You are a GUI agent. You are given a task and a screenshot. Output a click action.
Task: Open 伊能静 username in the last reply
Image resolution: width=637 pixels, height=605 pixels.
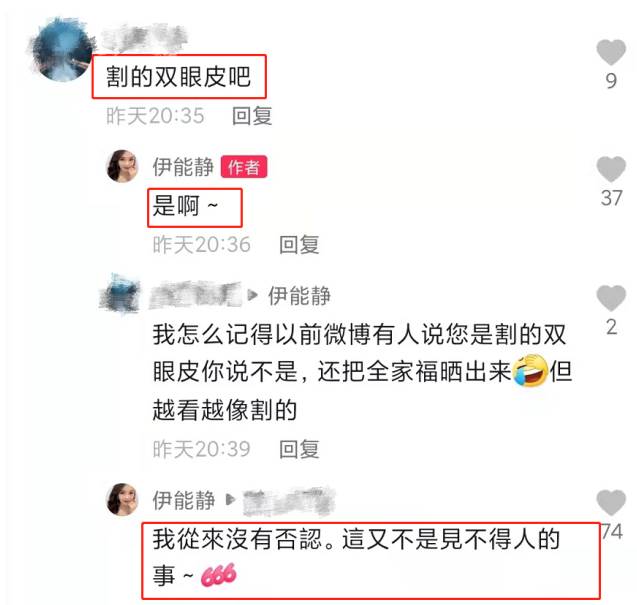click(x=183, y=500)
